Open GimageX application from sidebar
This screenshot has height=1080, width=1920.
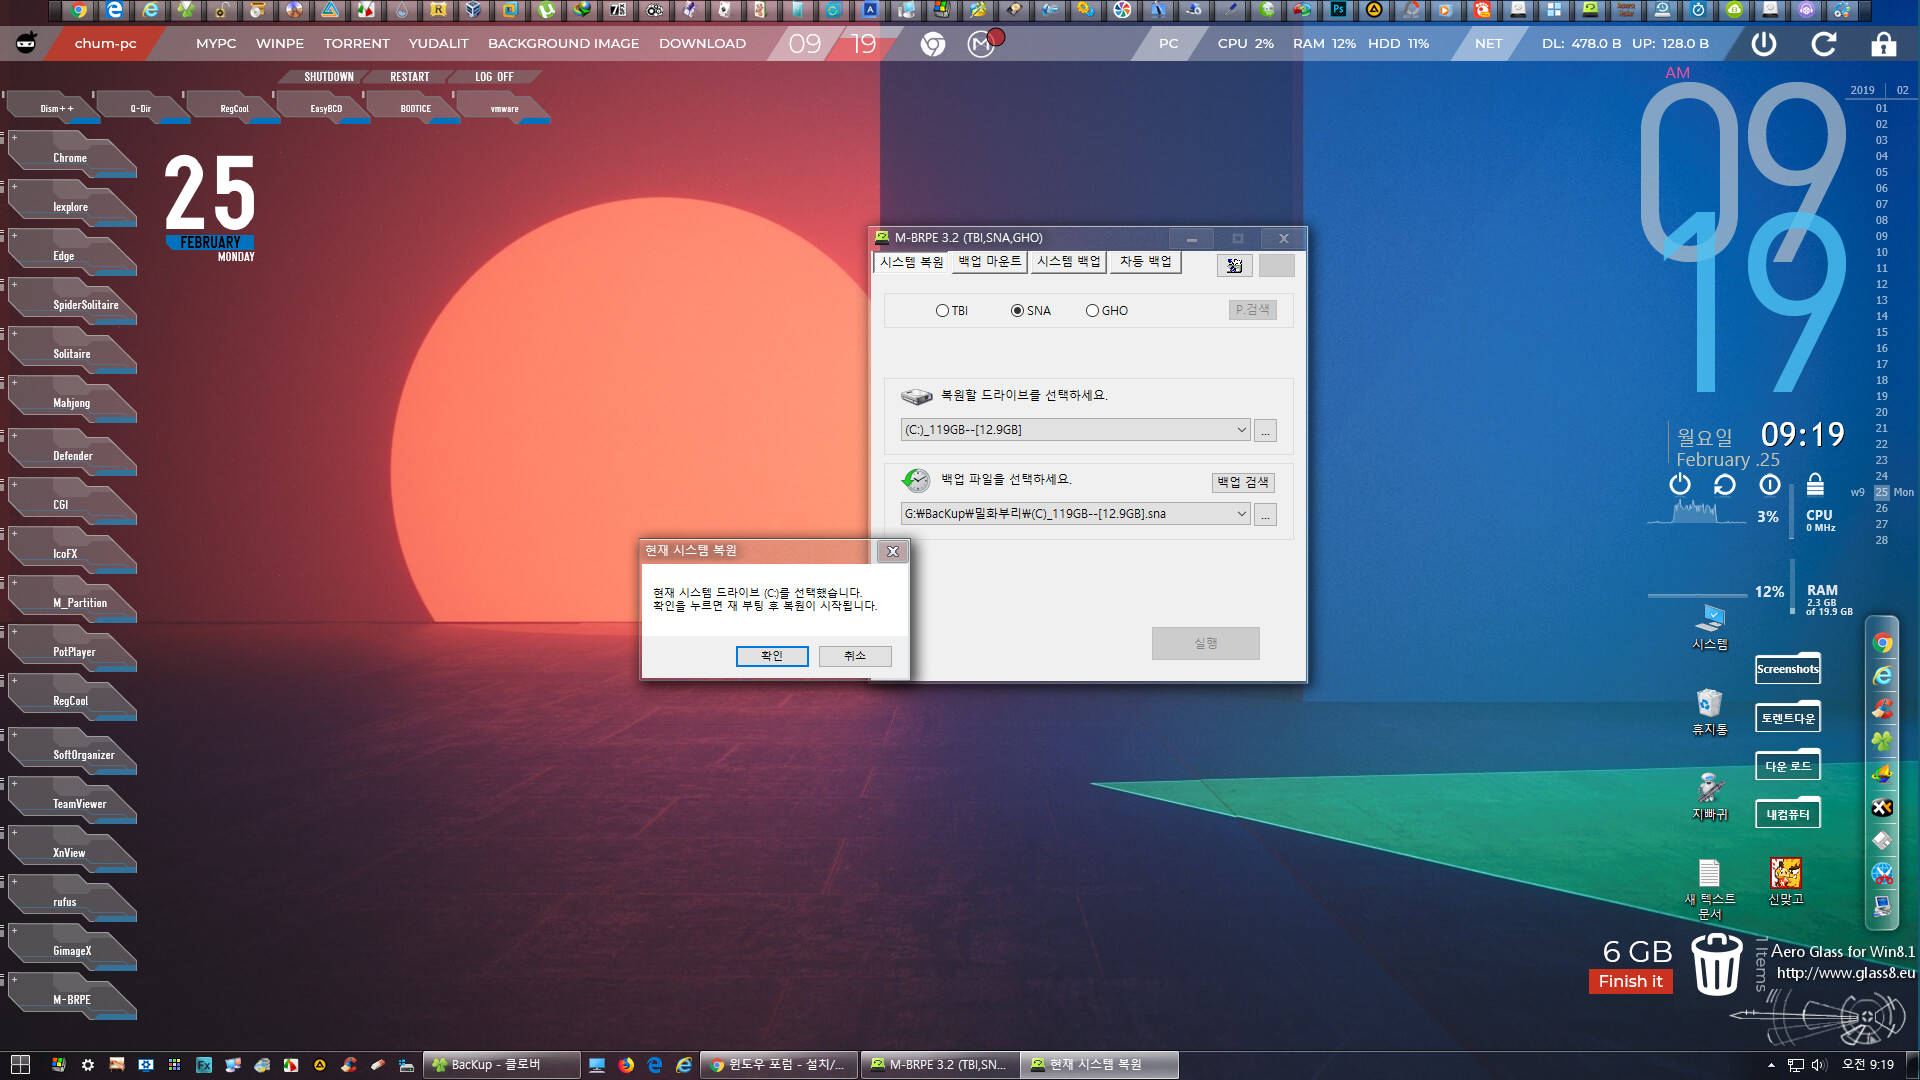point(73,951)
